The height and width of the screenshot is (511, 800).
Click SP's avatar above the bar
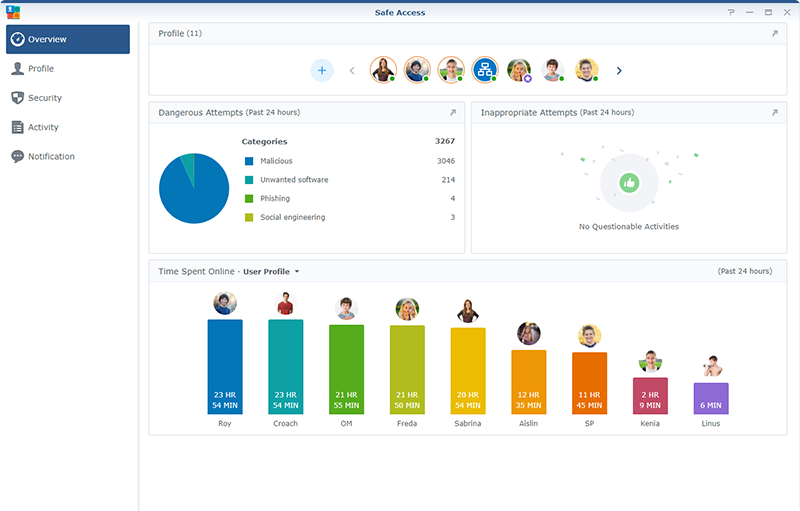589,336
